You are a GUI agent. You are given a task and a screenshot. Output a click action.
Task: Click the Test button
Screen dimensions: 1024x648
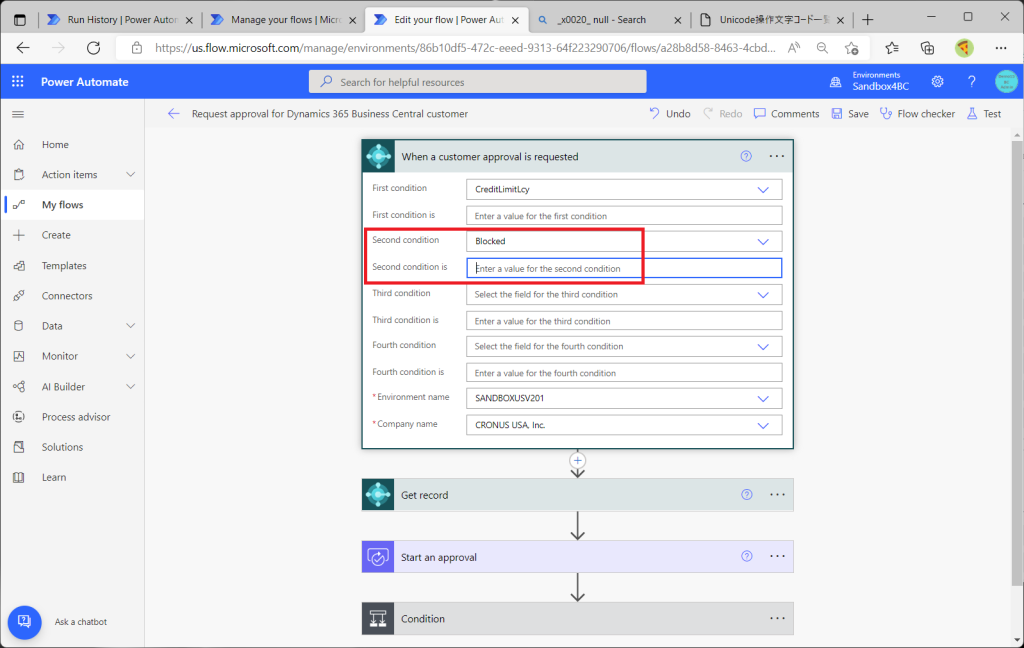click(984, 114)
